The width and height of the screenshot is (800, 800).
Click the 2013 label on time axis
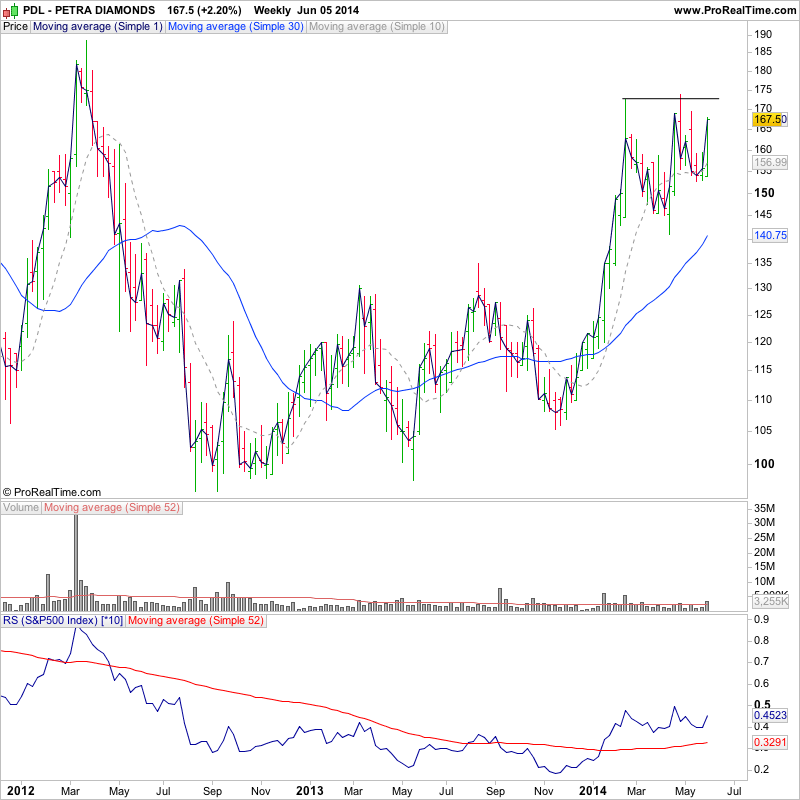tap(310, 791)
